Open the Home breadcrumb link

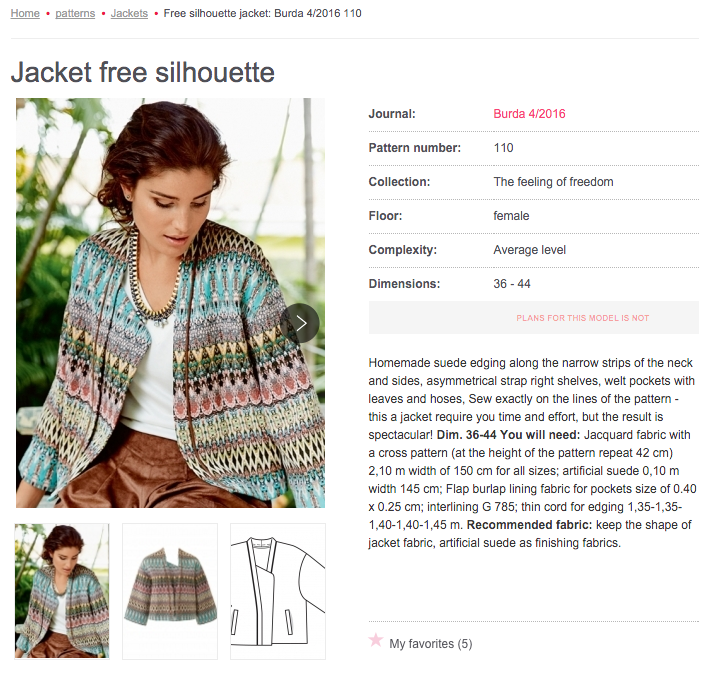click(x=25, y=13)
